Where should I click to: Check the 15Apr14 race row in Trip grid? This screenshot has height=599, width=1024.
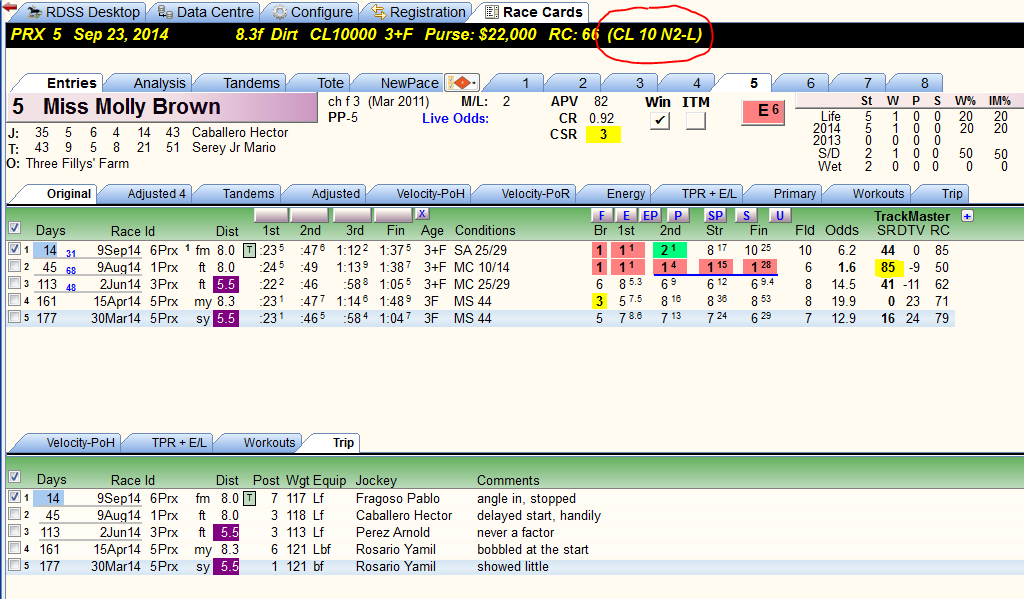point(14,548)
